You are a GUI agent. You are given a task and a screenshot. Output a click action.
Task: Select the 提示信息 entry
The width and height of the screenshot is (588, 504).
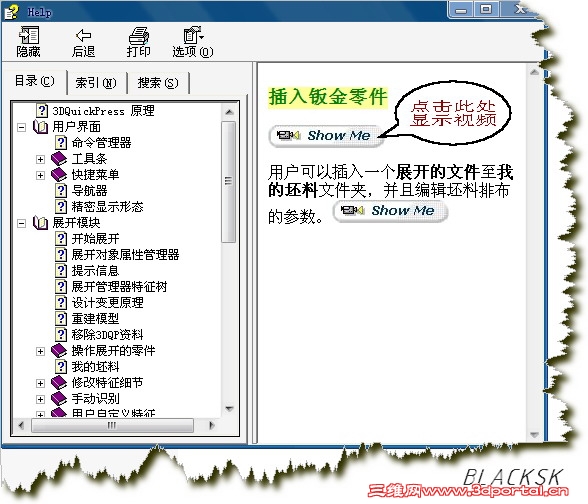(x=95, y=271)
